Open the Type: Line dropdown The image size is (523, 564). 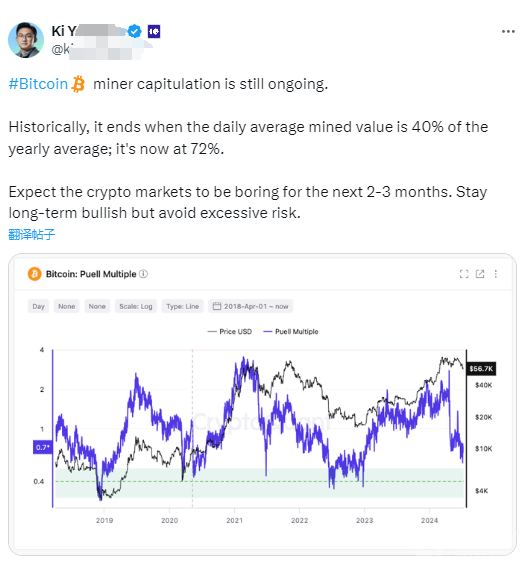(182, 306)
